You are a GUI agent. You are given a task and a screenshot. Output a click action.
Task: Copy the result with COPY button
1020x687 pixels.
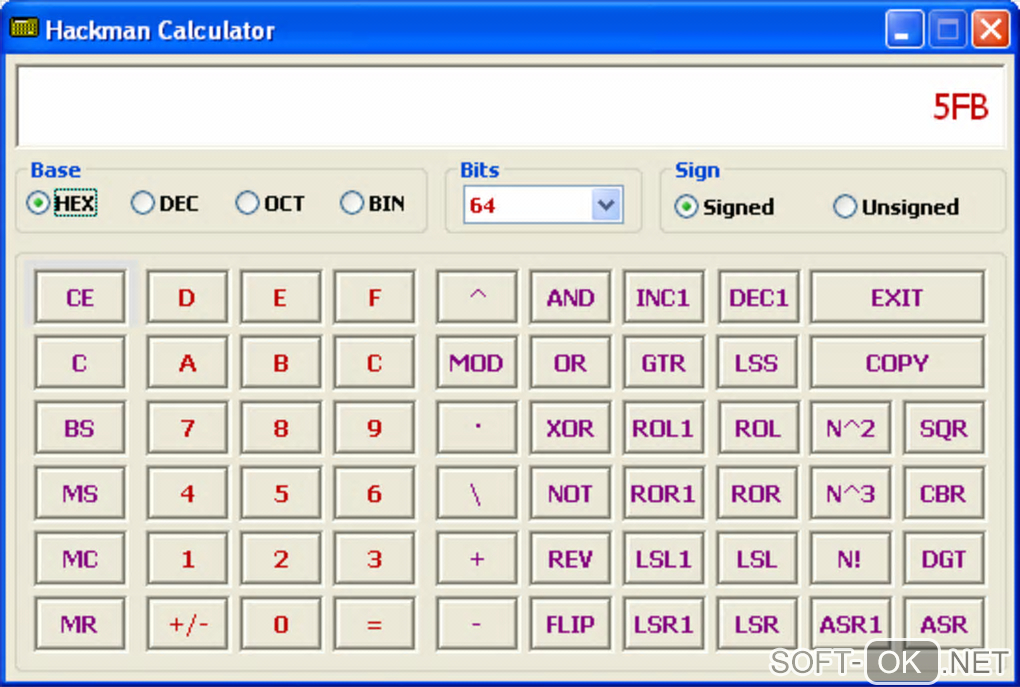pos(898,362)
